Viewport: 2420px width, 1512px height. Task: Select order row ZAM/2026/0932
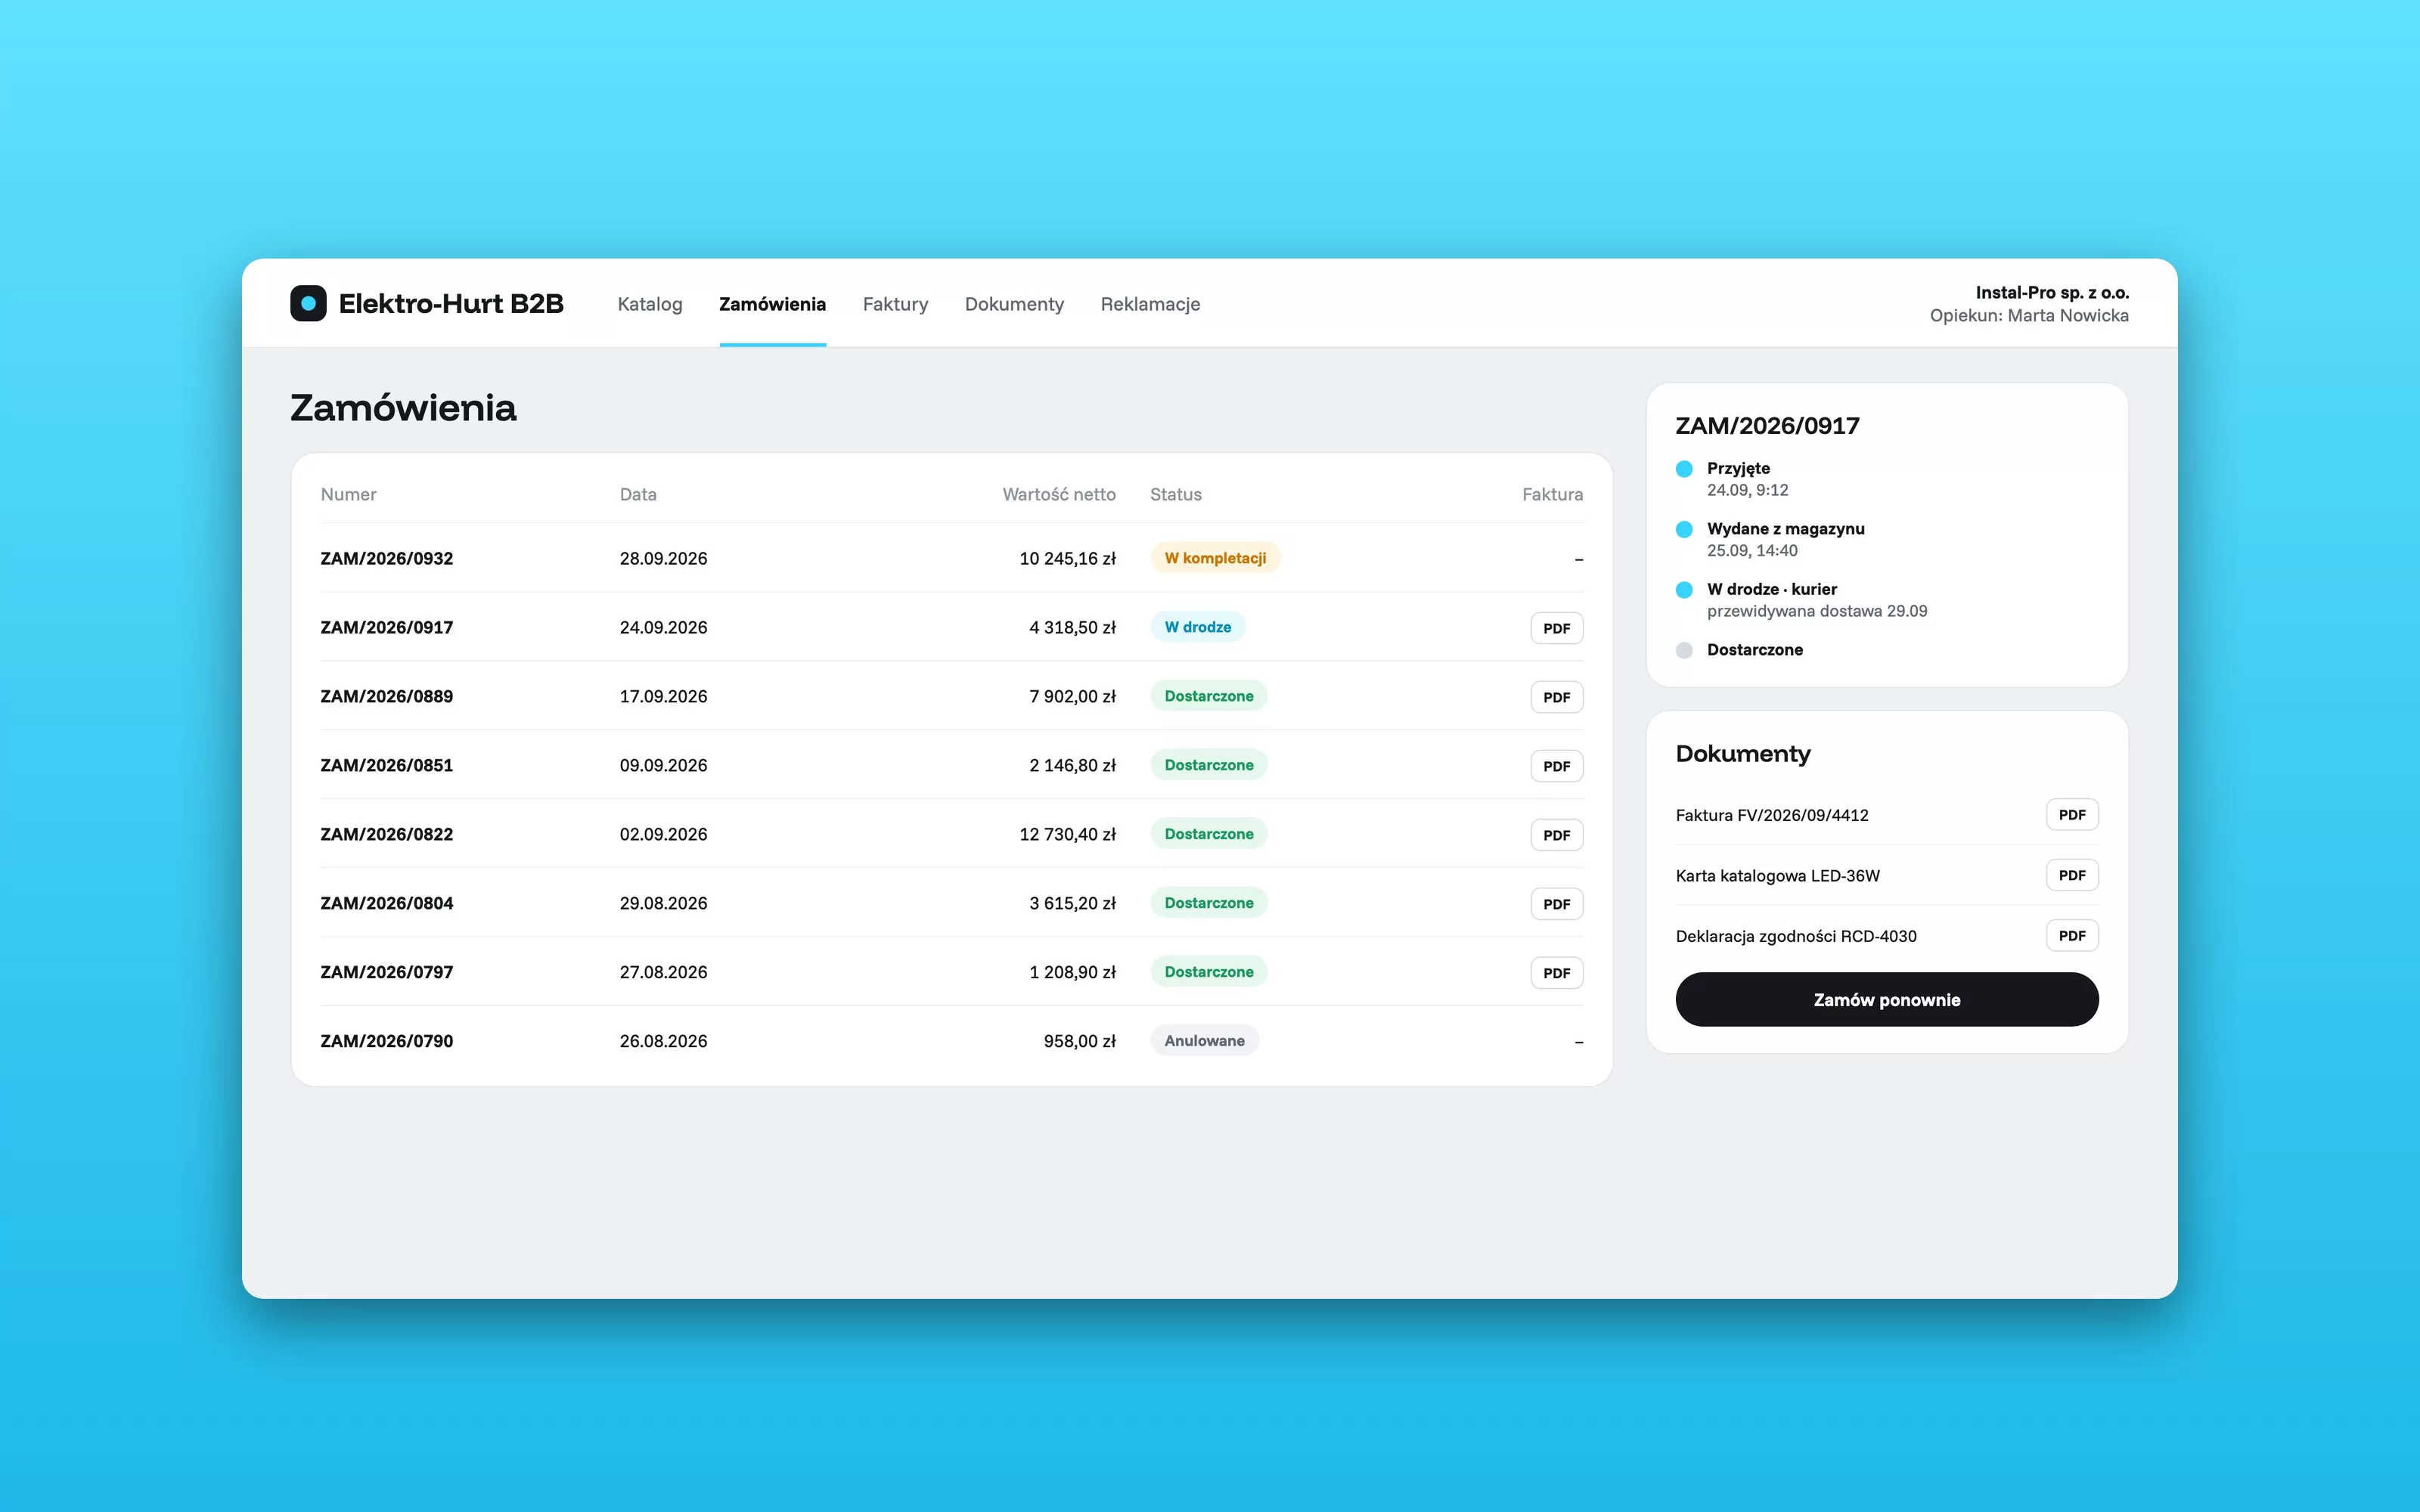pos(951,558)
